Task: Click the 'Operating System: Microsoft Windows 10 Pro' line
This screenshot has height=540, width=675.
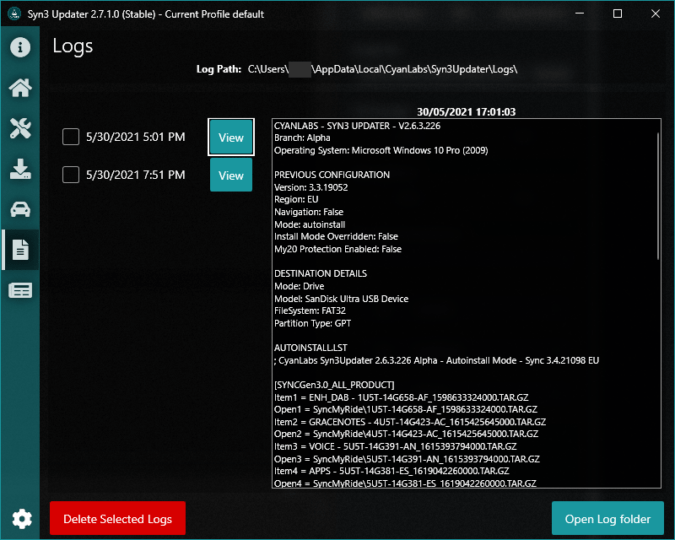Action: coord(381,150)
